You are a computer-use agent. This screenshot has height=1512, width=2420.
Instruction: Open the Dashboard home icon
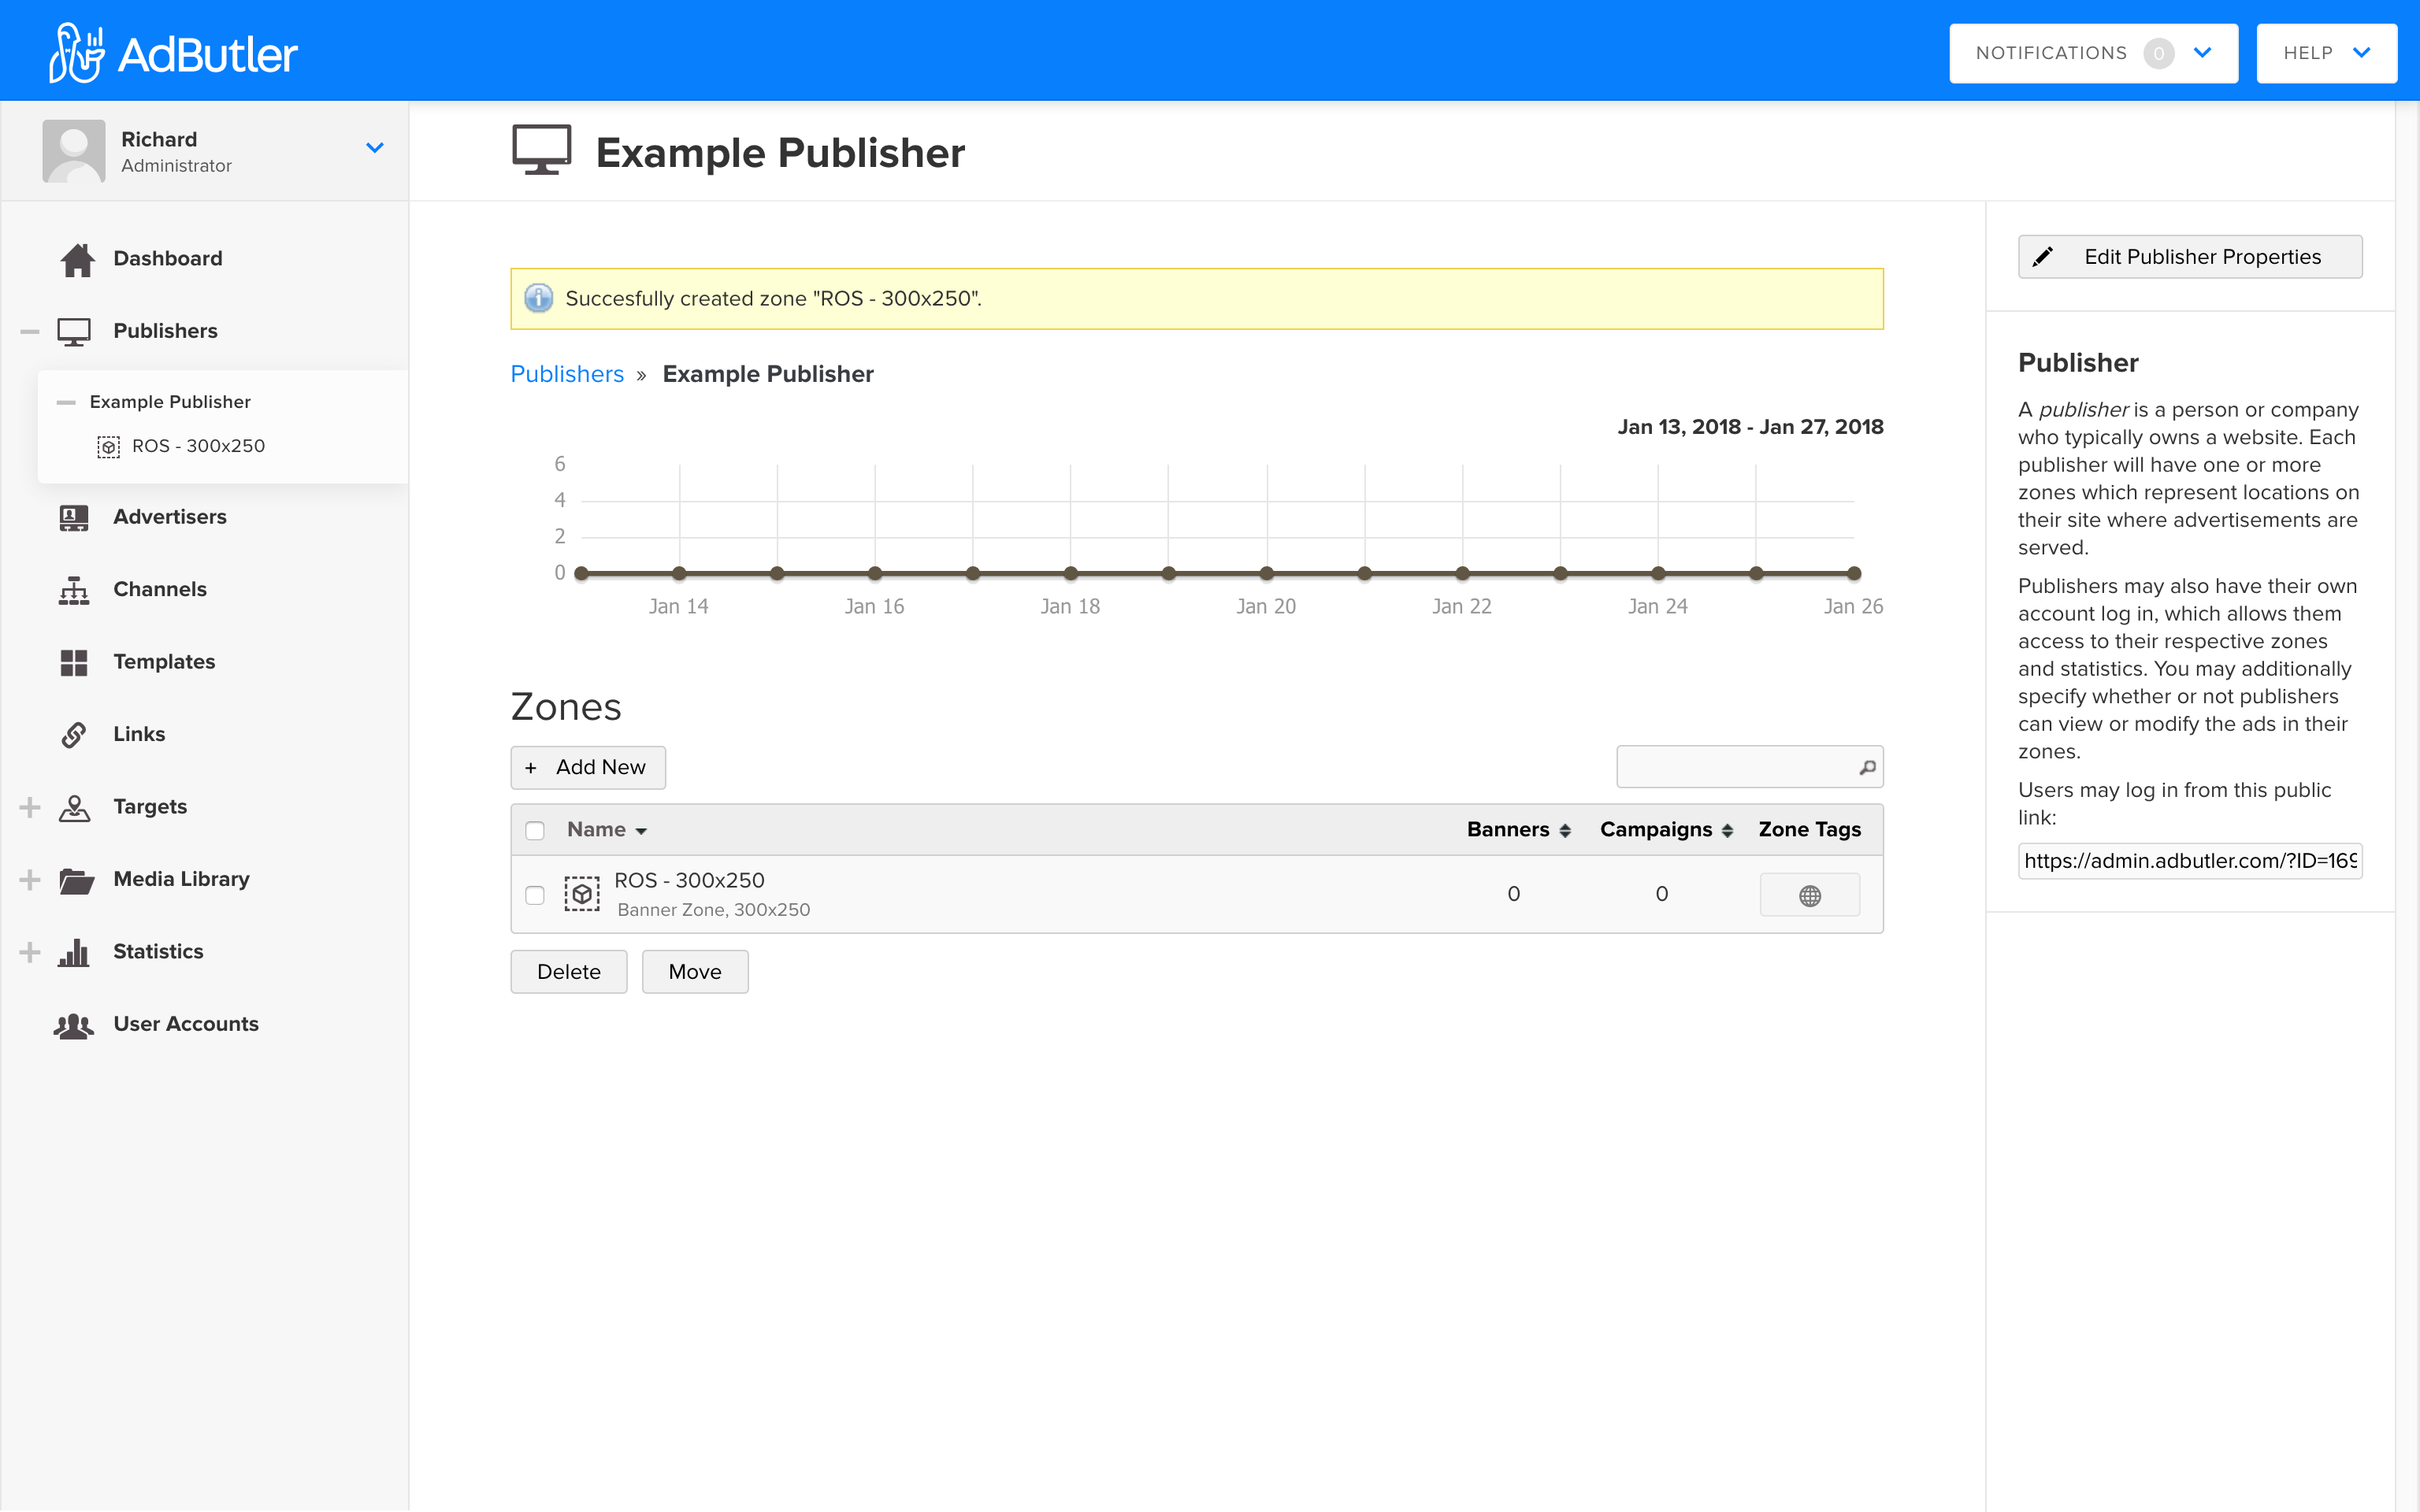click(x=77, y=259)
